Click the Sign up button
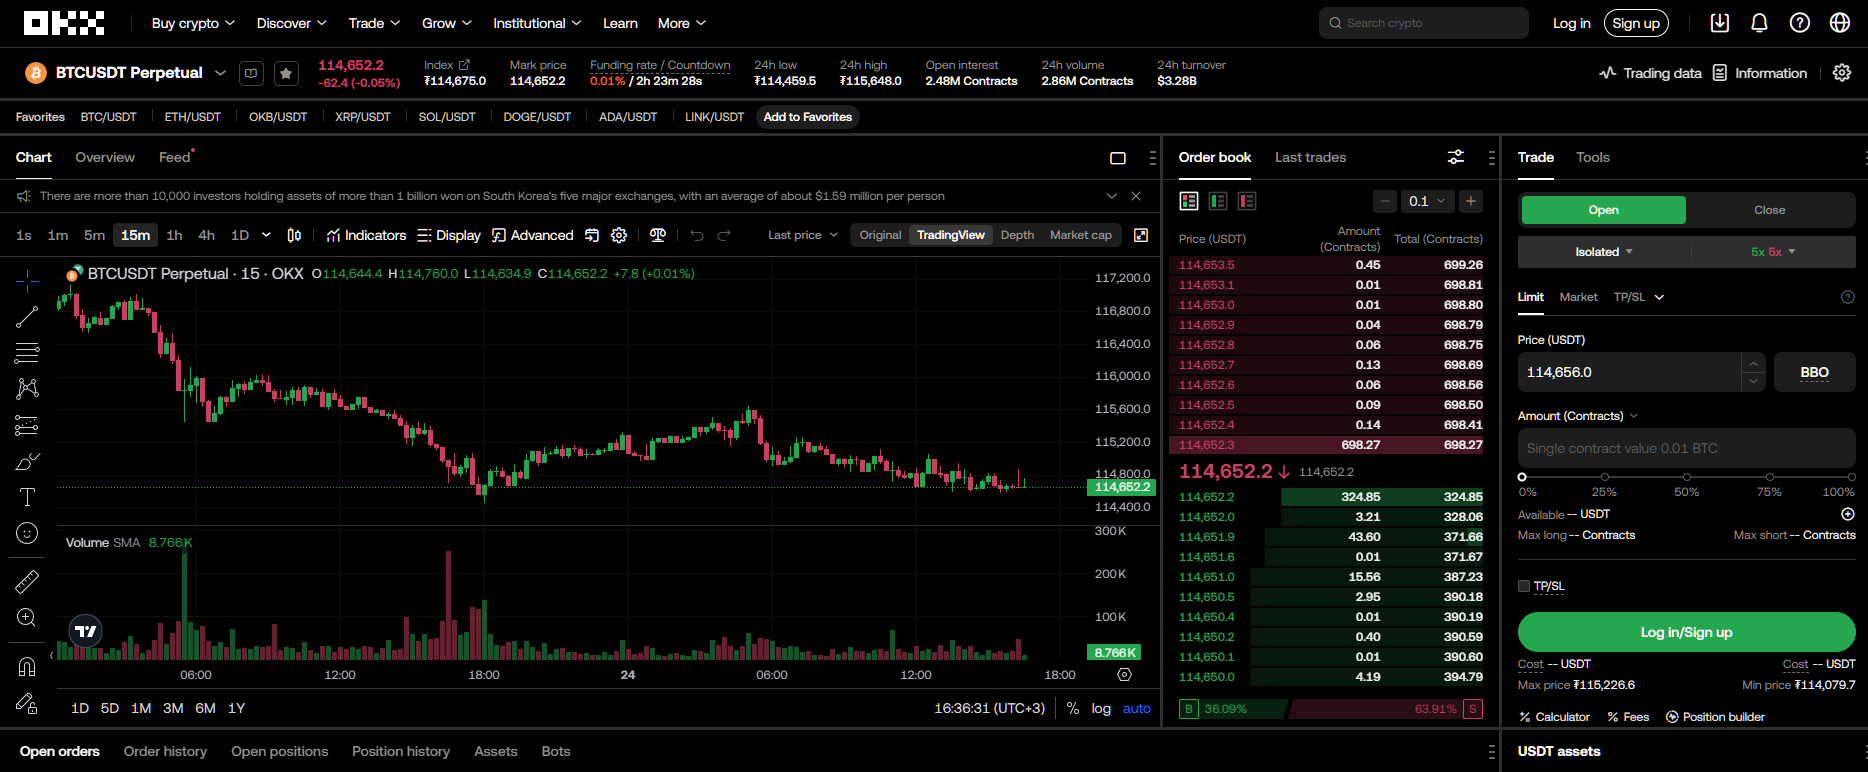 [x=1636, y=23]
